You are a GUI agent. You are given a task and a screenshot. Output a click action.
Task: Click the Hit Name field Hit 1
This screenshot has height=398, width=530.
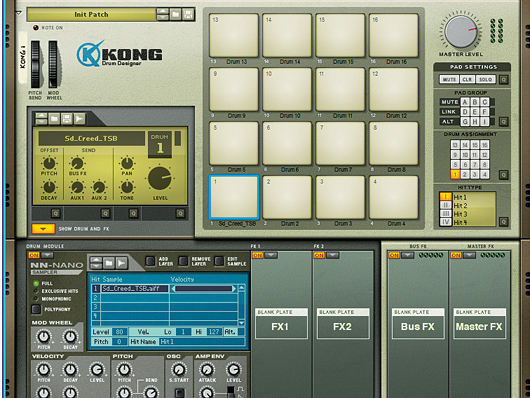(x=201, y=342)
